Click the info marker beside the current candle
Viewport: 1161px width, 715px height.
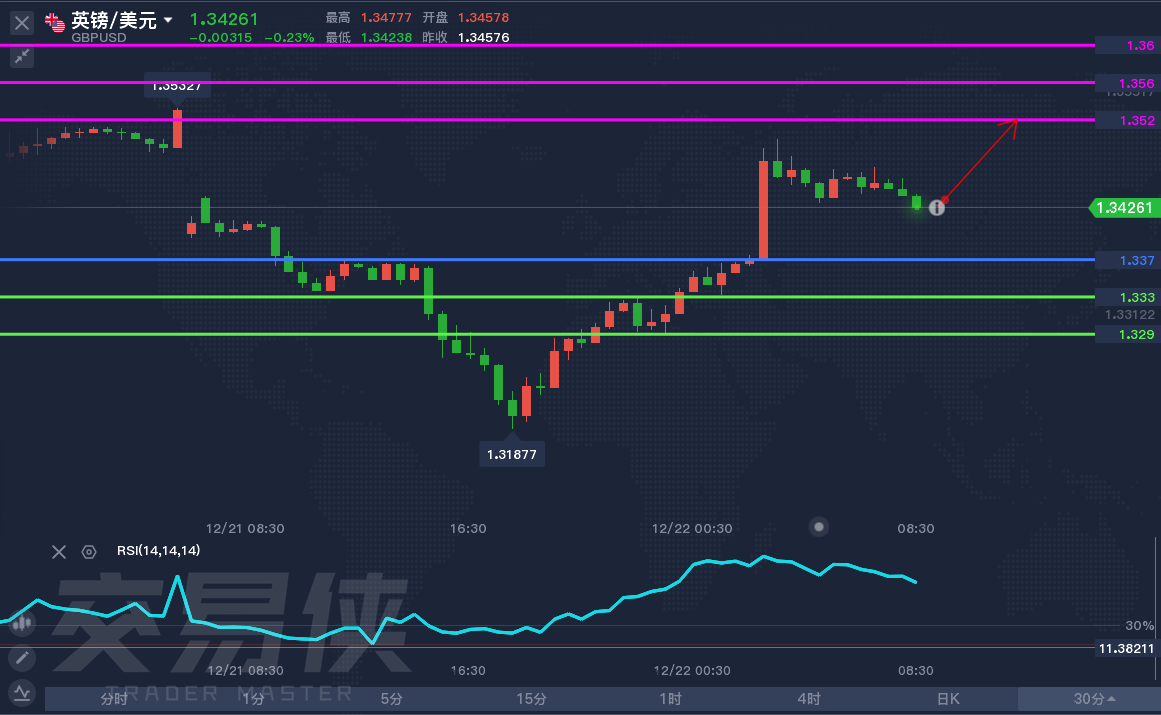click(937, 208)
